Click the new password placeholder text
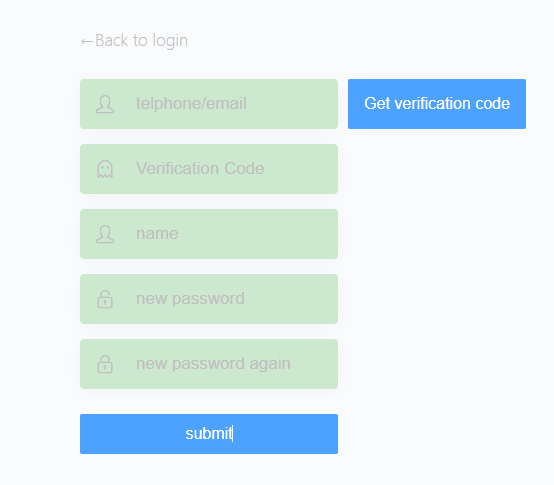The height and width of the screenshot is (485, 554). [190, 299]
